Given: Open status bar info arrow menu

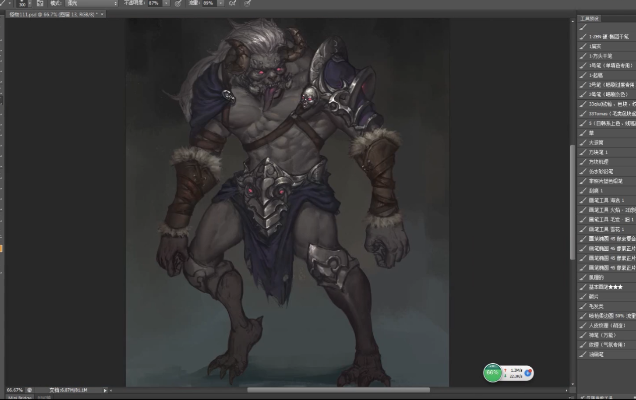Looking at the screenshot, I should (x=105, y=390).
